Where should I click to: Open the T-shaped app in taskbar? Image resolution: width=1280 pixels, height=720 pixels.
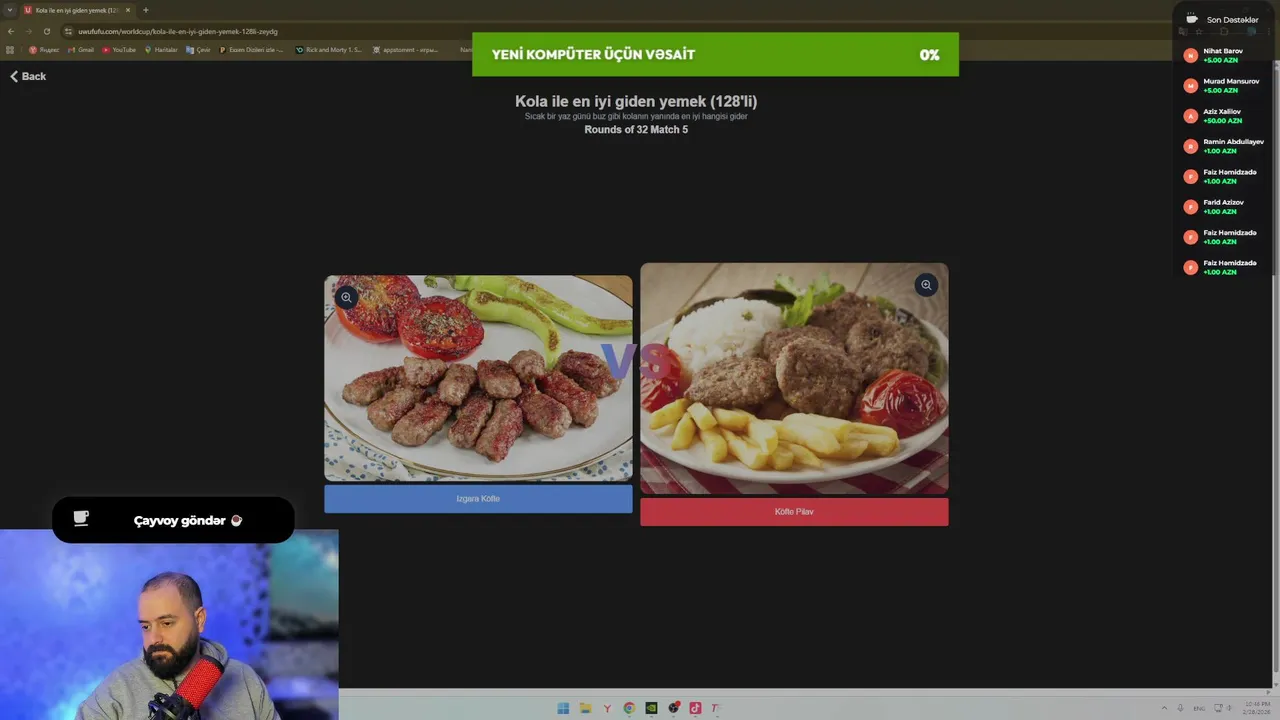[x=715, y=708]
